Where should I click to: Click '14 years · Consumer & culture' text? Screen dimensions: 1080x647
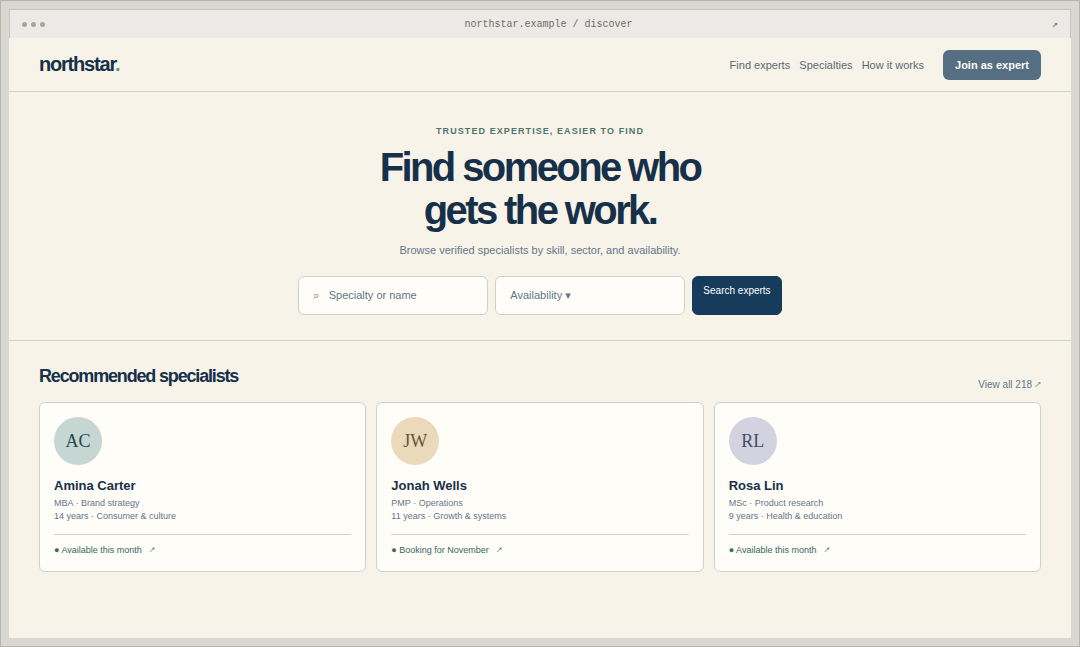115,516
